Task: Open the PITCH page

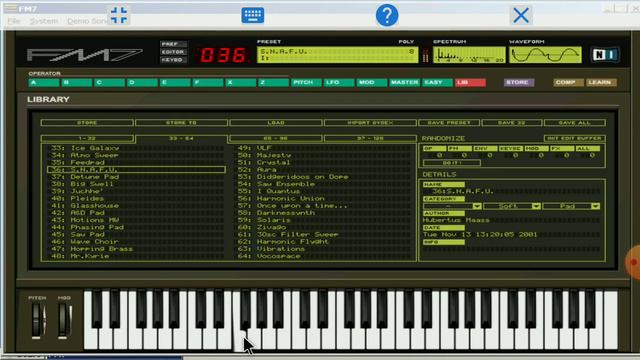Action: [x=306, y=82]
